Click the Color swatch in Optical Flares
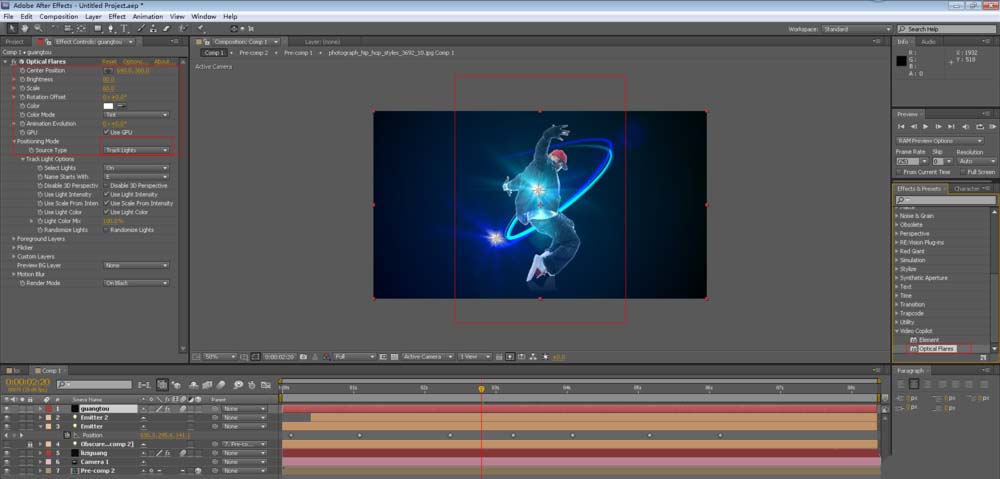The width and height of the screenshot is (1000, 479). pos(109,106)
